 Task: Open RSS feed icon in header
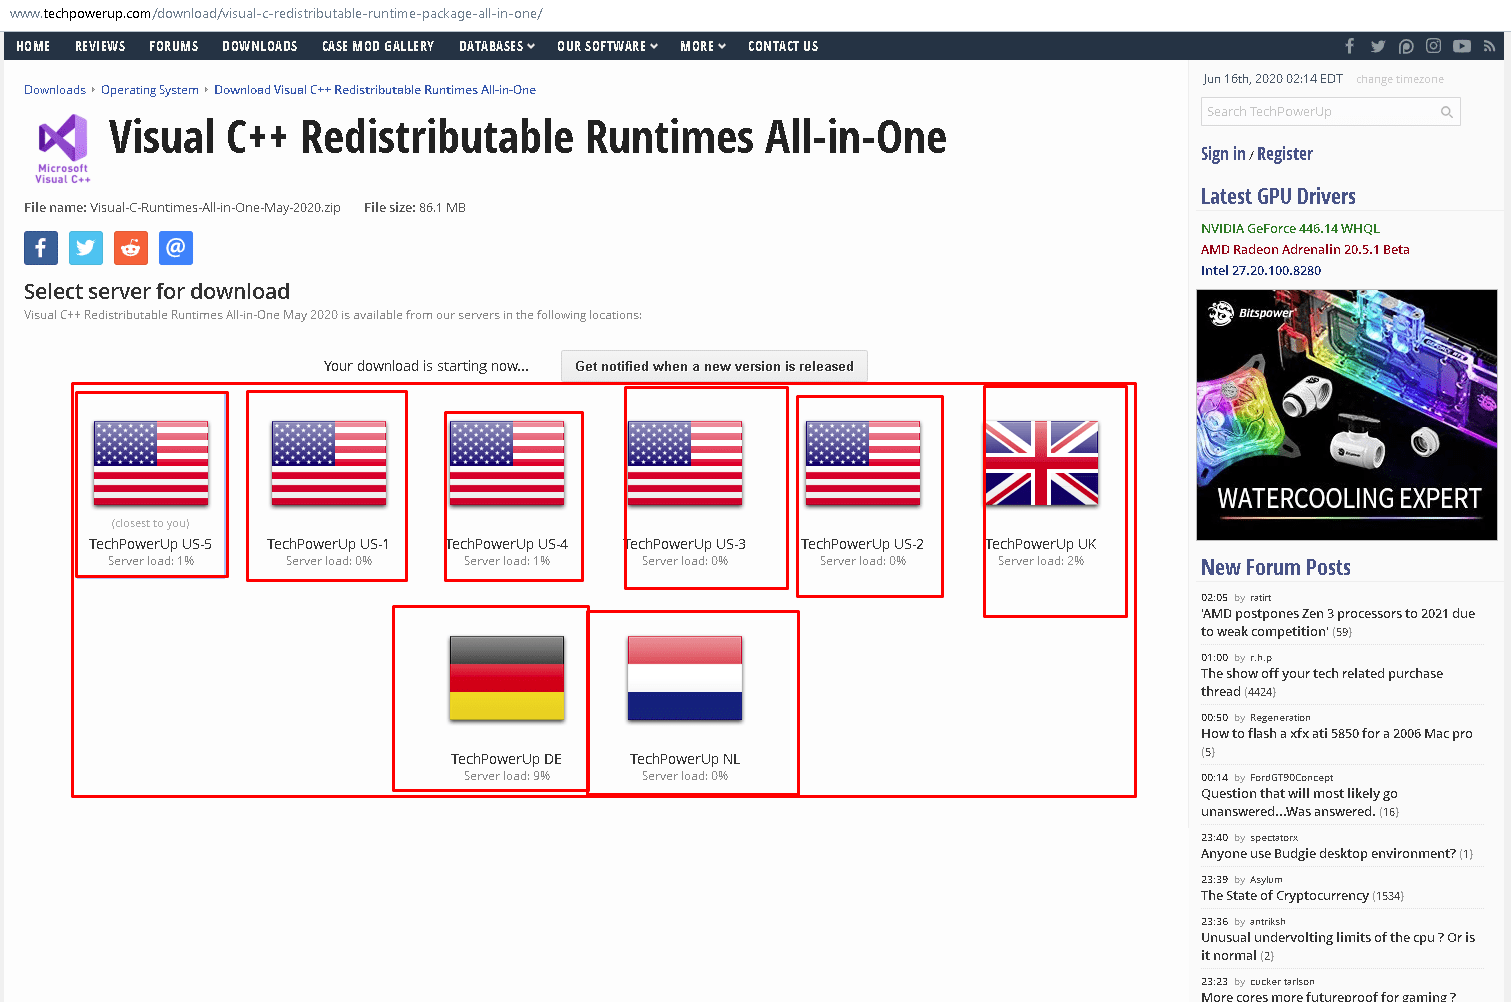point(1489,46)
